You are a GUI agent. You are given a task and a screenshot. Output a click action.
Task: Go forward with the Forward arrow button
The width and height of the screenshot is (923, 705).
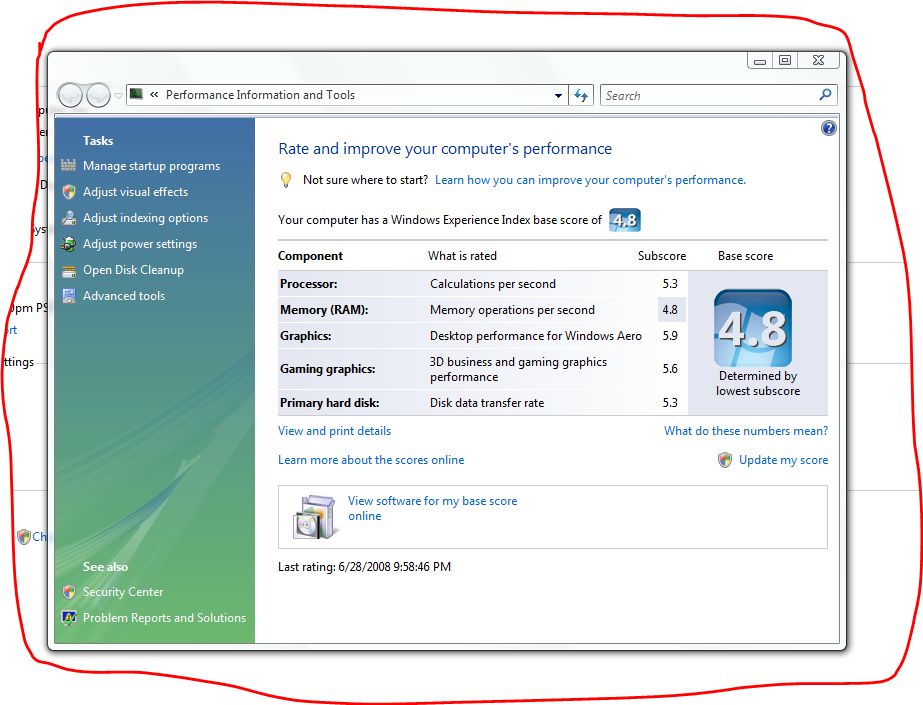(98, 95)
